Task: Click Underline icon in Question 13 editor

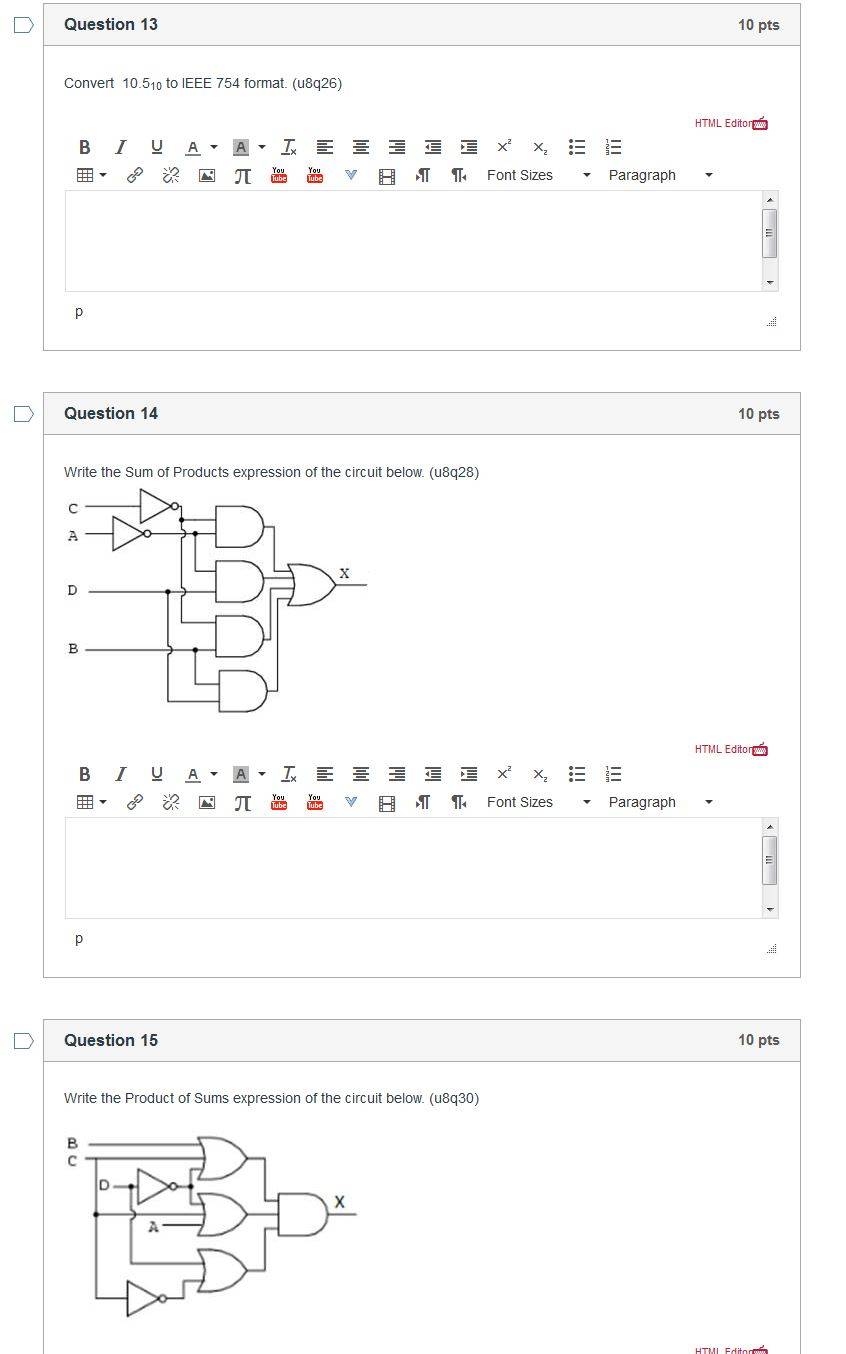Action: click(x=157, y=147)
